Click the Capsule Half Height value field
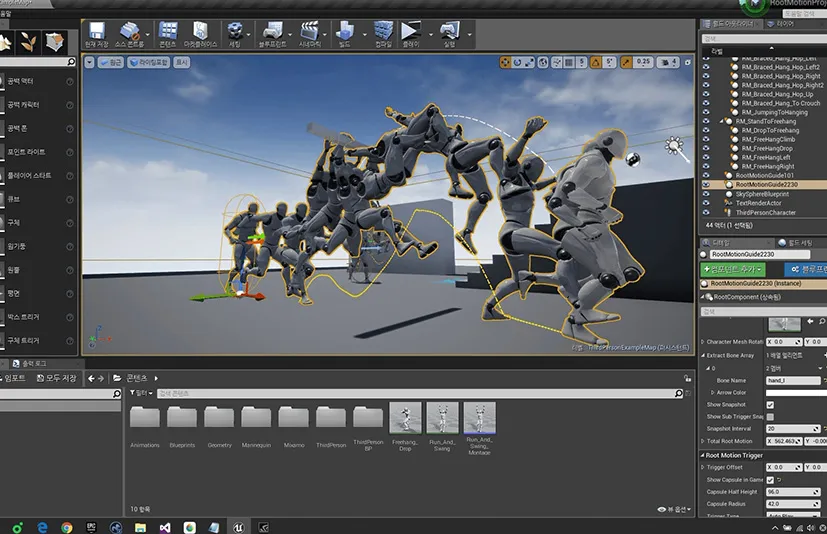This screenshot has height=534, width=827. click(x=793, y=492)
